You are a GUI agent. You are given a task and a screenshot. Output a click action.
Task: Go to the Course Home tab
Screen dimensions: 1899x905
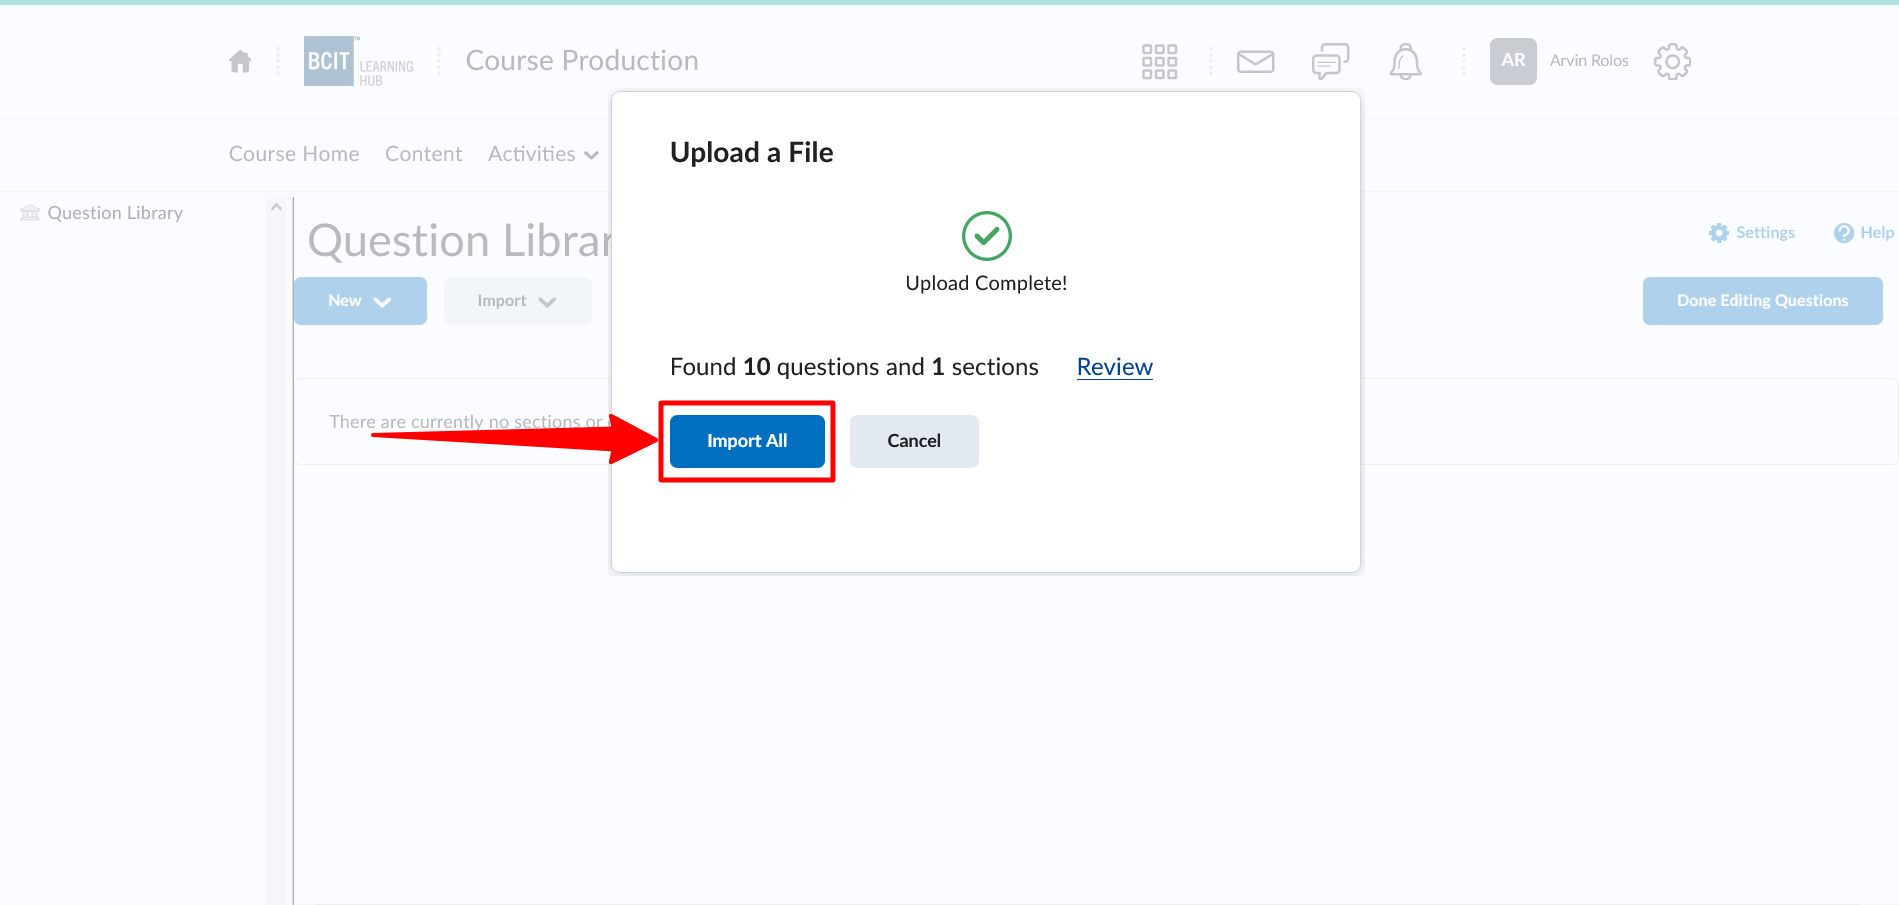click(x=294, y=154)
